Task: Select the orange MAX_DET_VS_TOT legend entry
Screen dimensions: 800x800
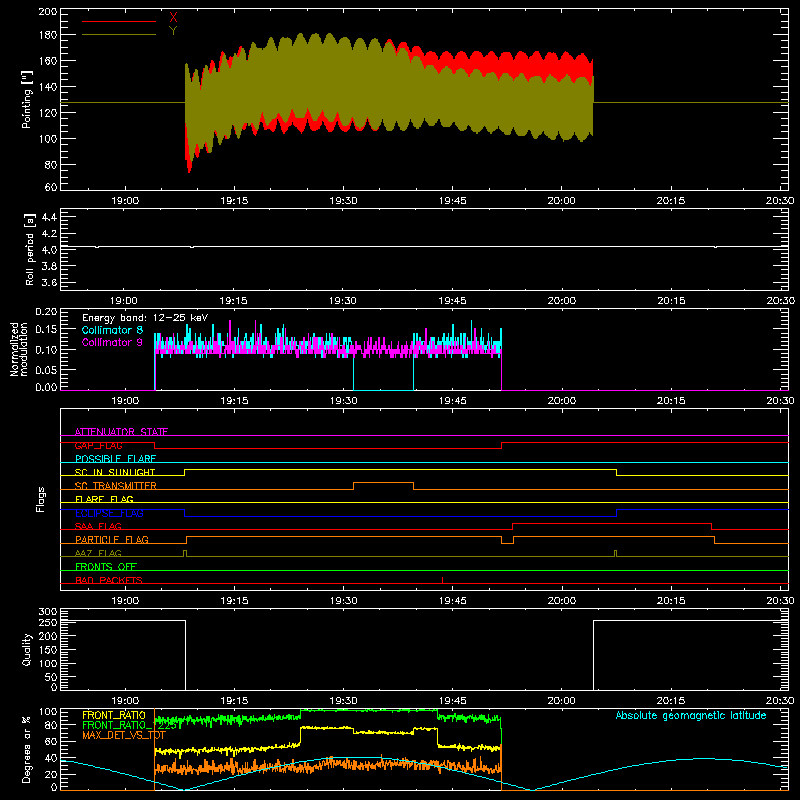Action: (x=123, y=735)
